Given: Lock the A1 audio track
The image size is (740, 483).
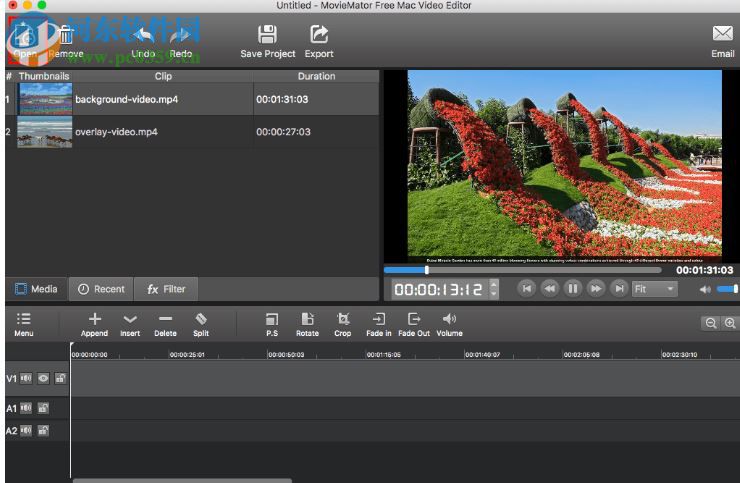Looking at the screenshot, I should [x=43, y=408].
